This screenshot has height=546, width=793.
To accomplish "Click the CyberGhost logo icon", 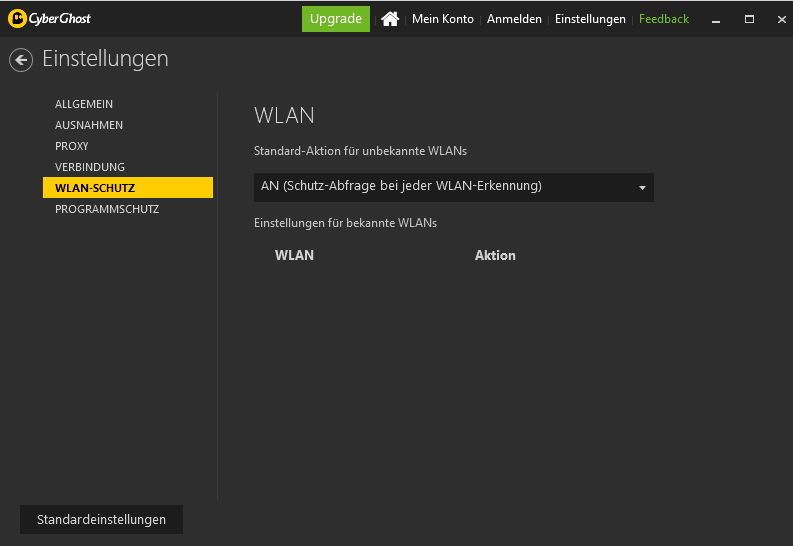I will tap(17, 19).
